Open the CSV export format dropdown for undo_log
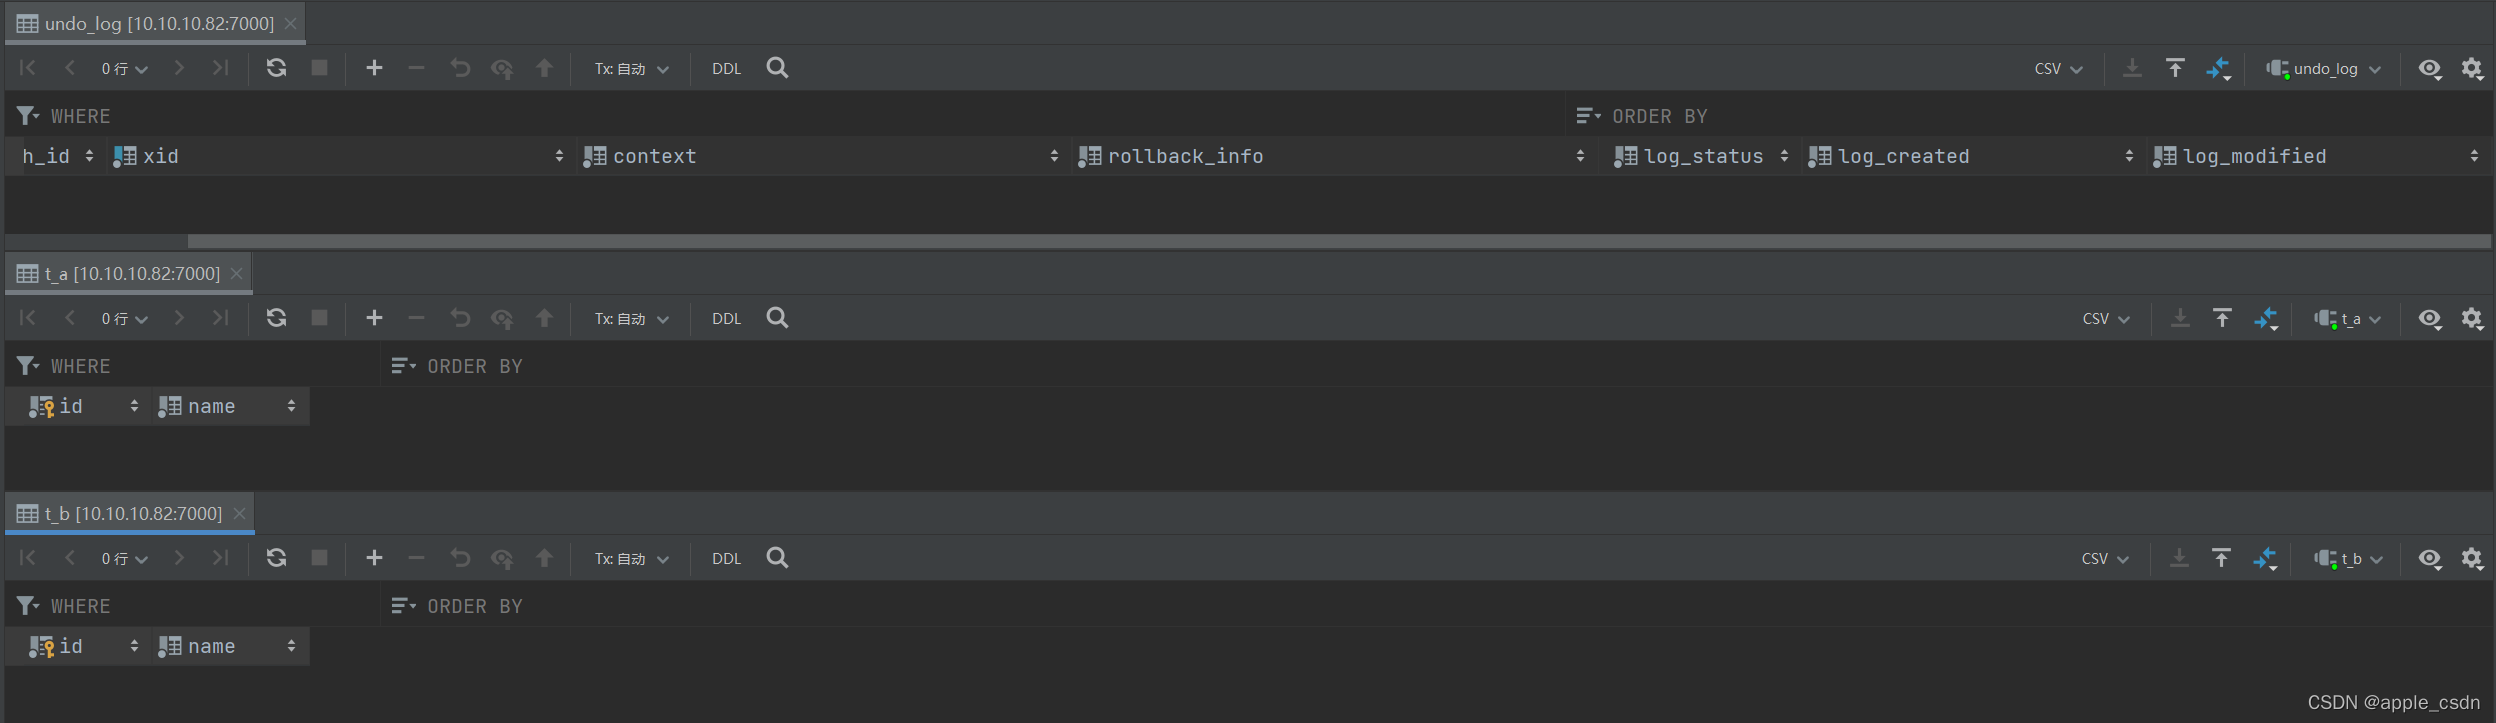This screenshot has height=723, width=2496. [2058, 69]
